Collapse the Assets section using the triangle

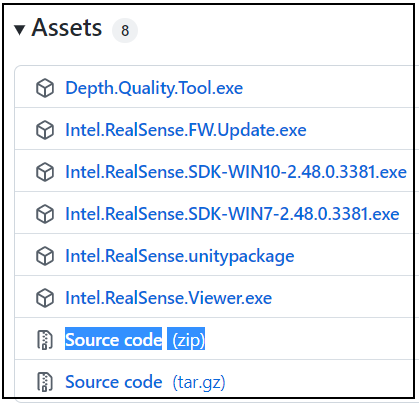(20, 30)
